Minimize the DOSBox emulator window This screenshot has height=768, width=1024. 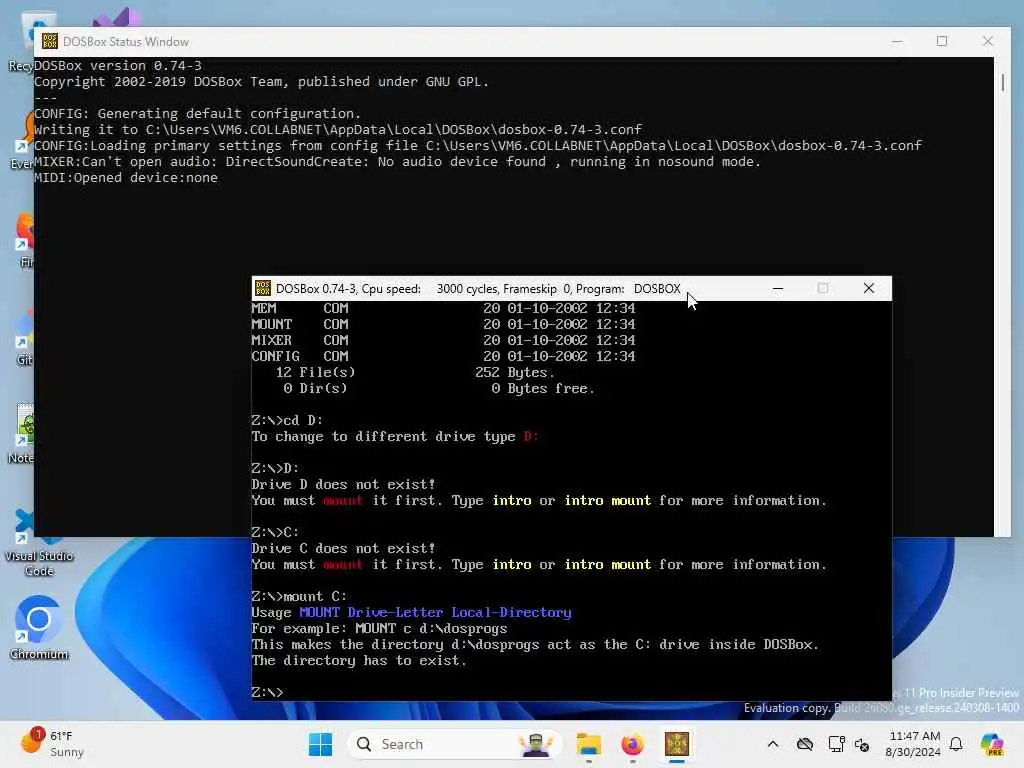pos(777,288)
